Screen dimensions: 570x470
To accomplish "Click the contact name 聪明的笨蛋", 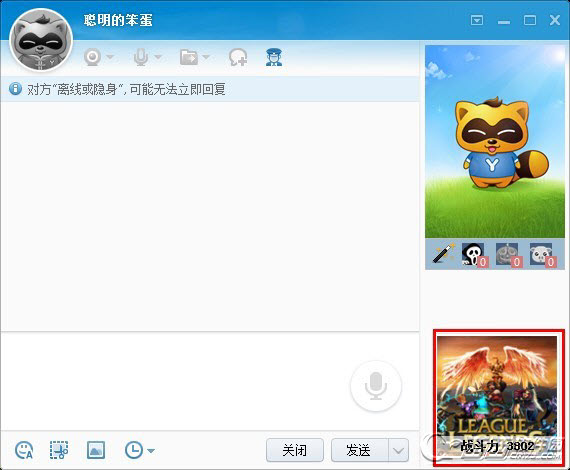I will tap(118, 20).
